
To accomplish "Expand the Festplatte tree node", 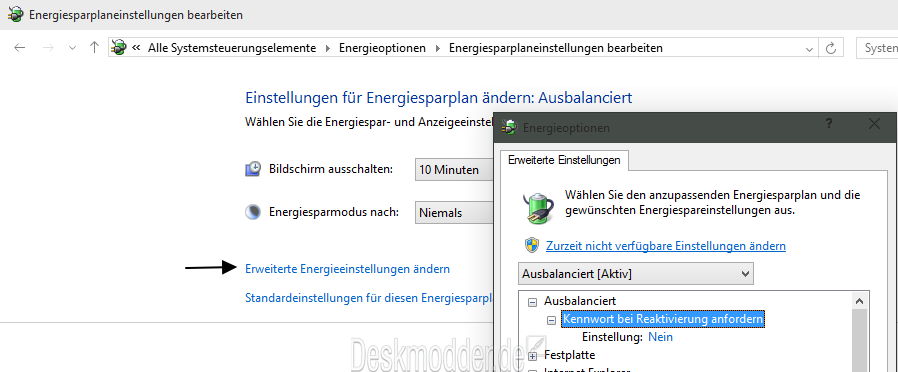I will [x=533, y=356].
